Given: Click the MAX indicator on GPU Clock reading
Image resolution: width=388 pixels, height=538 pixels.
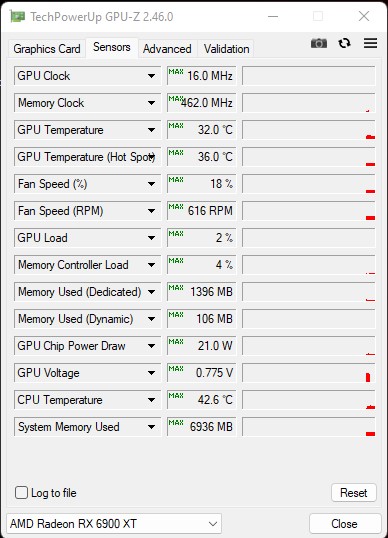Looking at the screenshot, I should [x=176, y=71].
